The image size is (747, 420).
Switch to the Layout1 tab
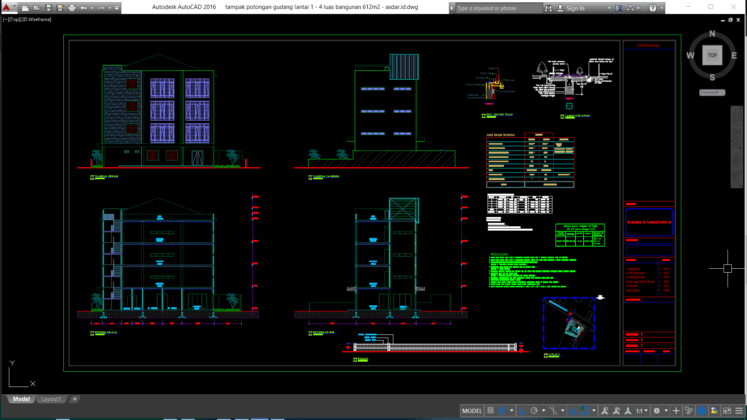[51, 399]
